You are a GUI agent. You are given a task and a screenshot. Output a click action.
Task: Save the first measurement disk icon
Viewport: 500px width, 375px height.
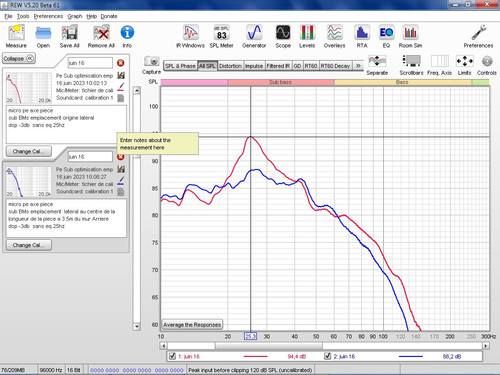click(121, 76)
